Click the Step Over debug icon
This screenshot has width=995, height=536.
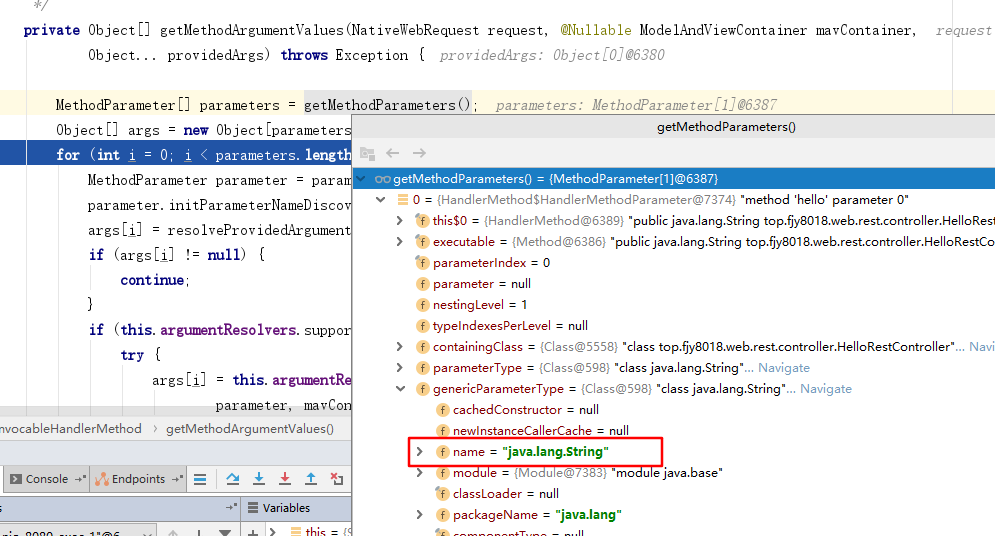[x=233, y=479]
